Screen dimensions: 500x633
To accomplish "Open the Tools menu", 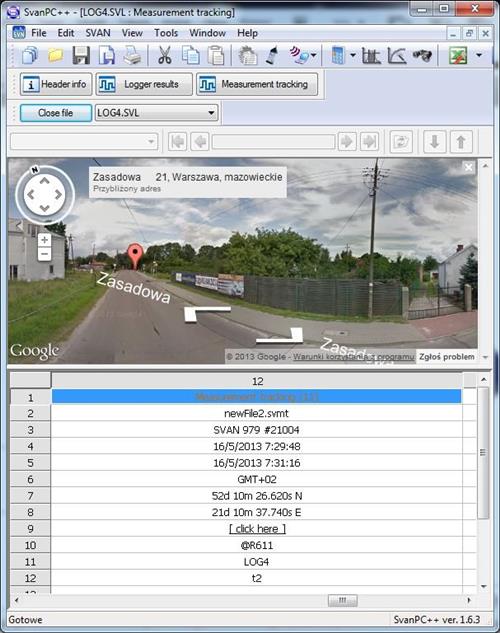I will [166, 33].
